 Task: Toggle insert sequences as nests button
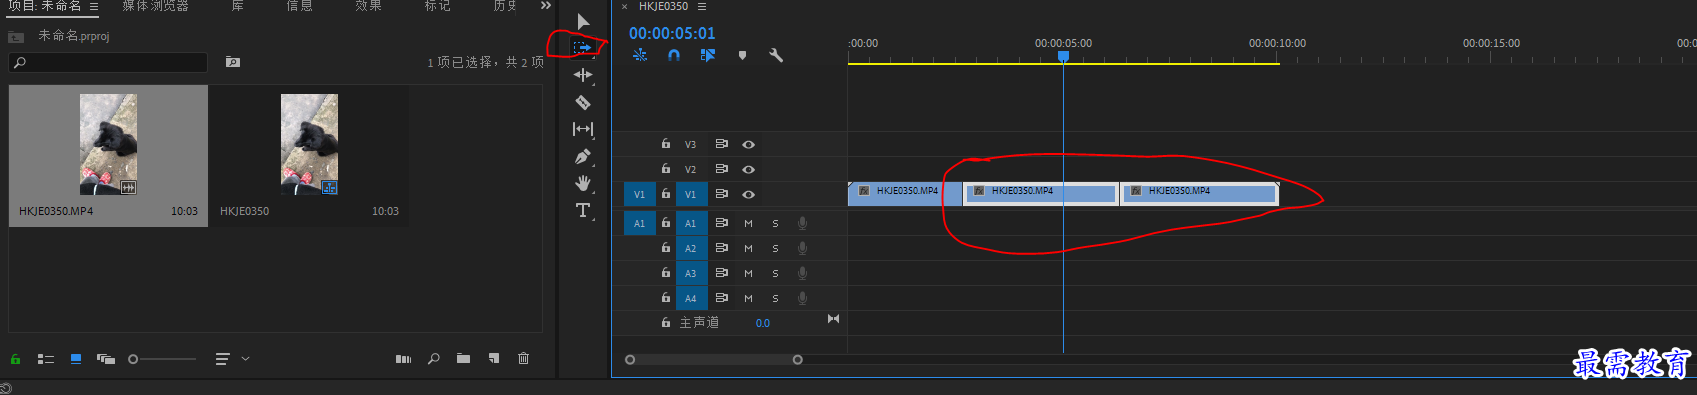tap(640, 55)
